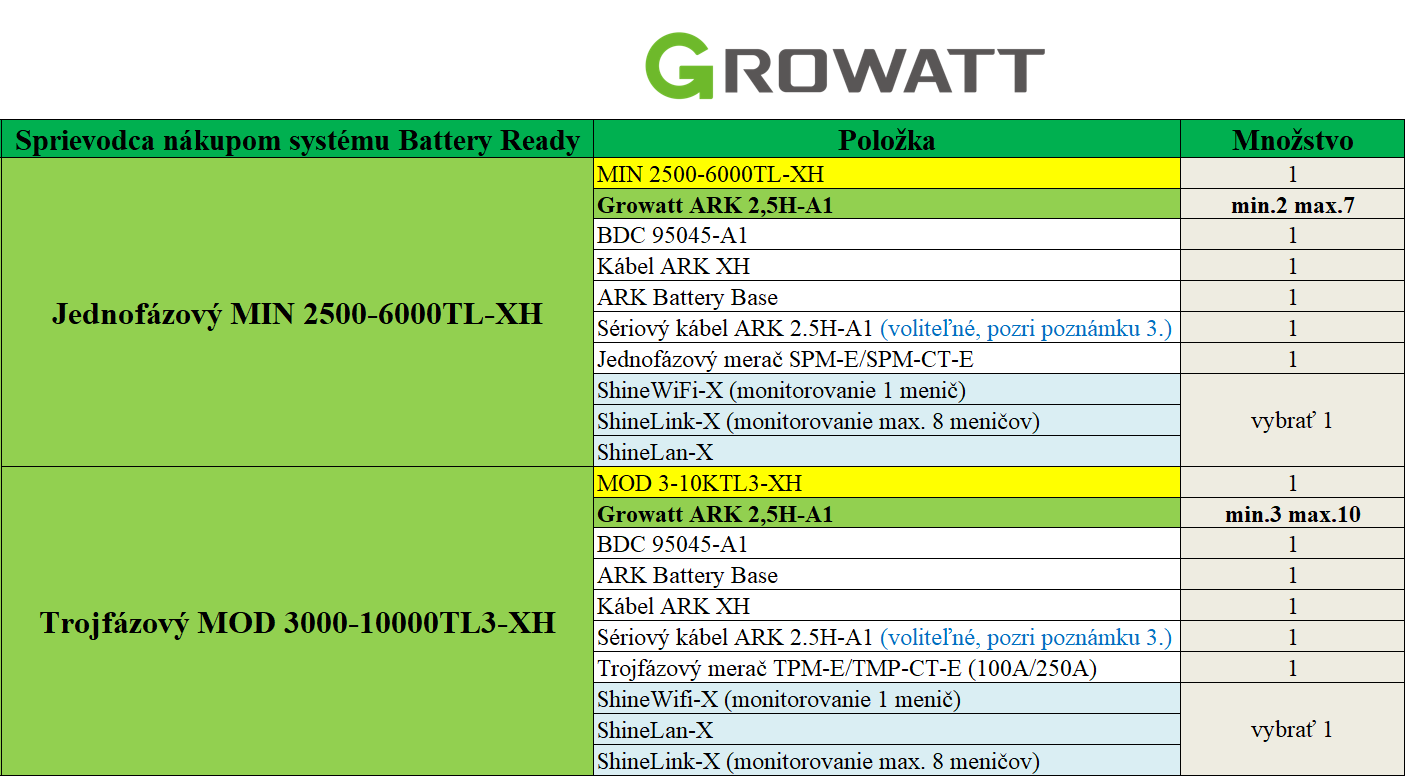Select header cell 'Sprievodca nákupom systému Battery Ready'
The width and height of the screenshot is (1405, 776).
[297, 140]
